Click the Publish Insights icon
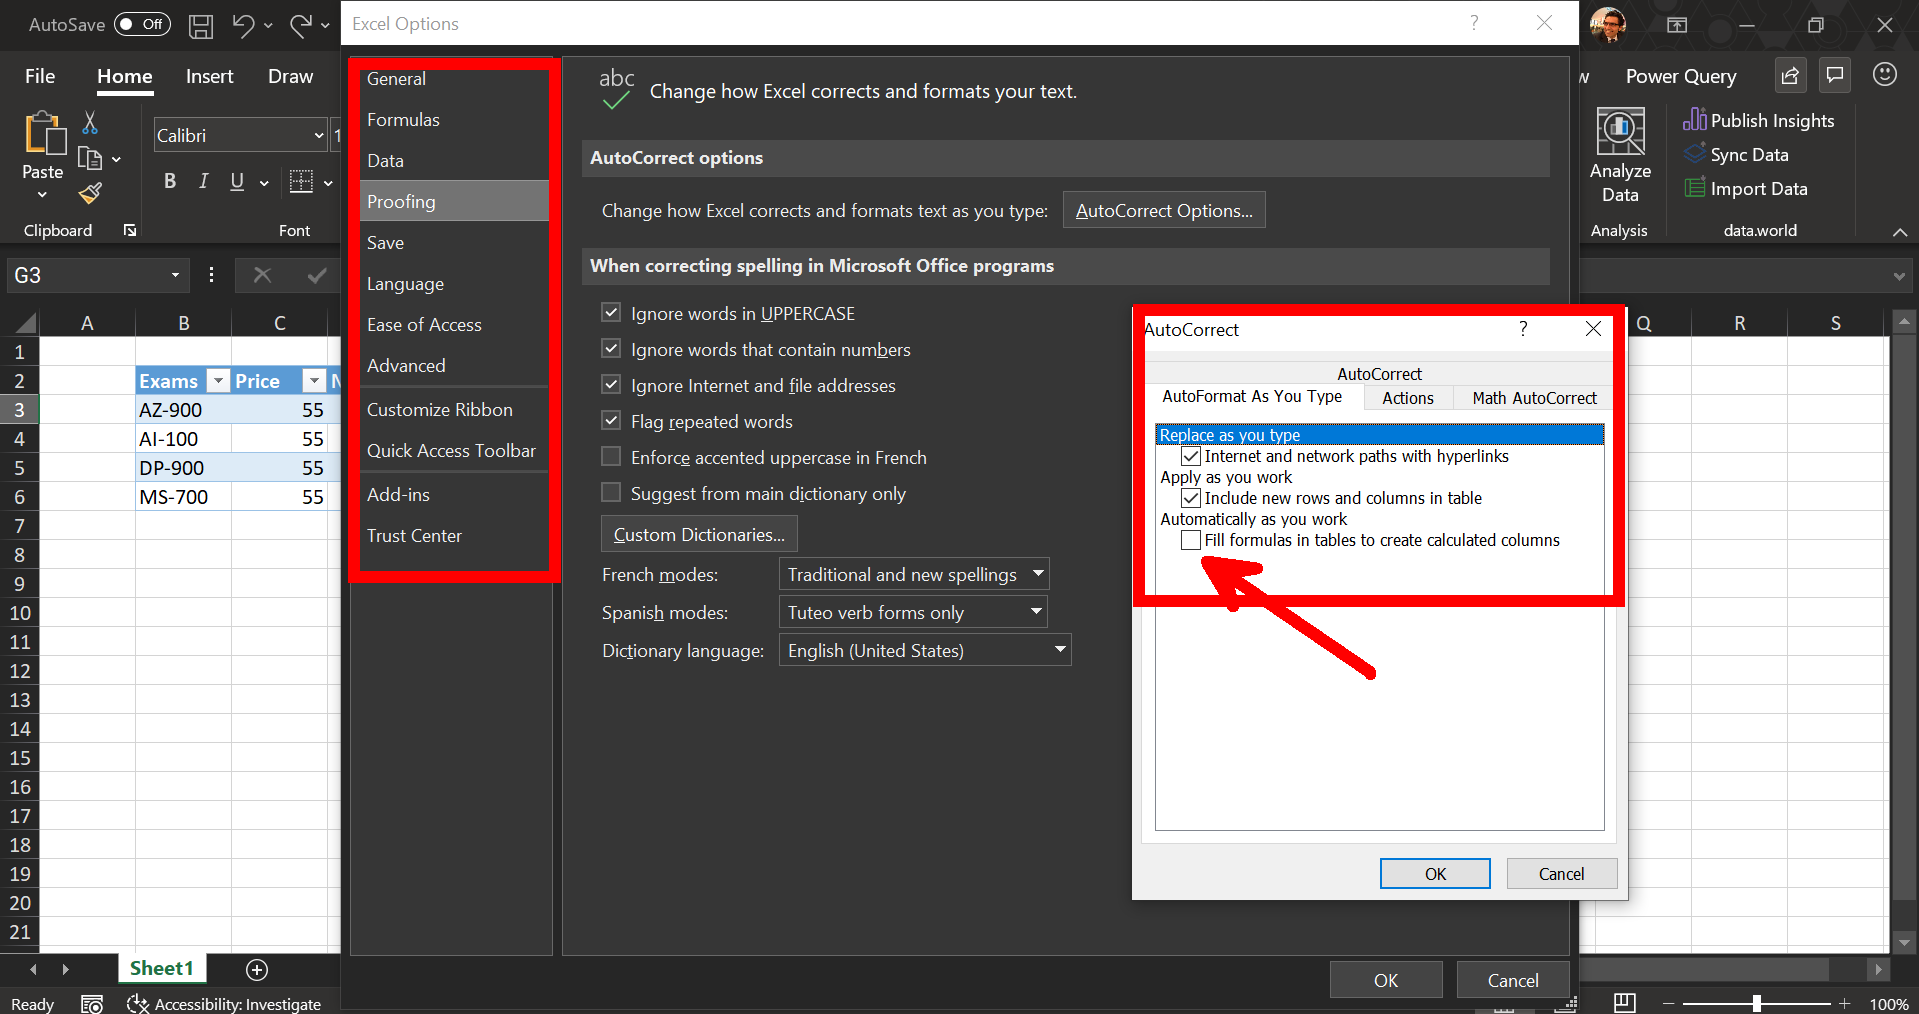The width and height of the screenshot is (1919, 1014). tap(1695, 120)
